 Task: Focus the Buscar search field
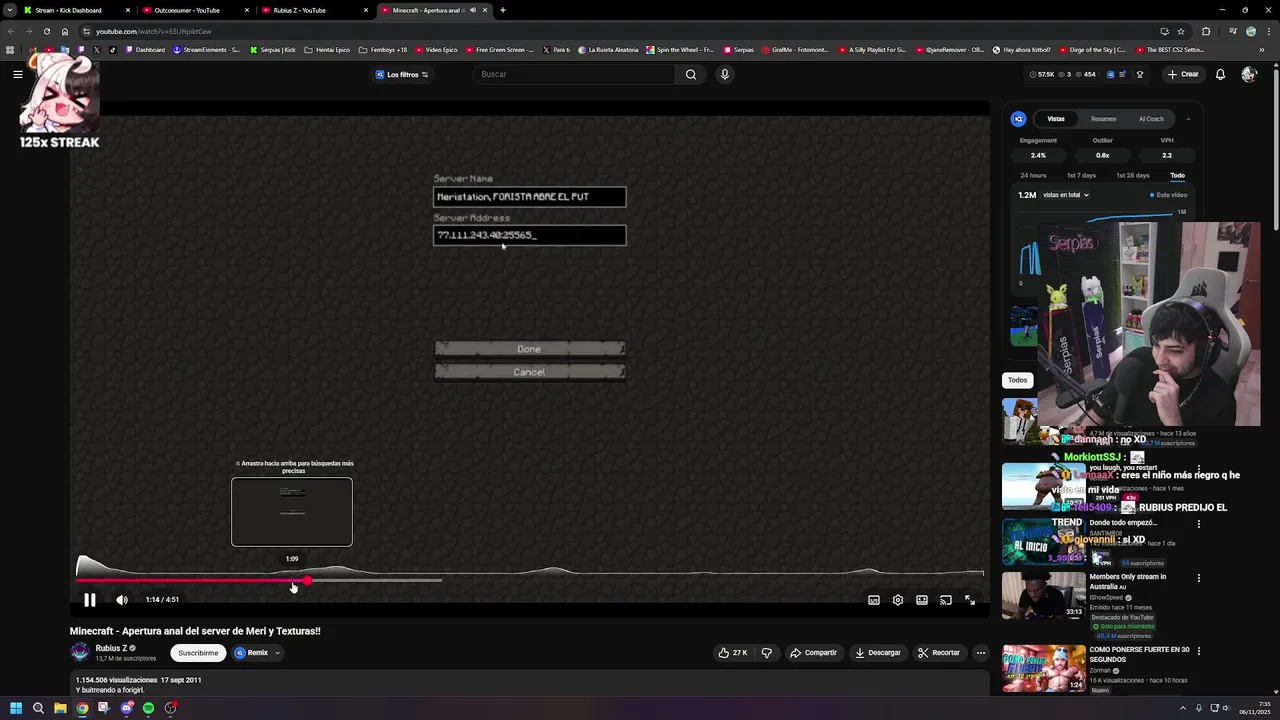(575, 74)
